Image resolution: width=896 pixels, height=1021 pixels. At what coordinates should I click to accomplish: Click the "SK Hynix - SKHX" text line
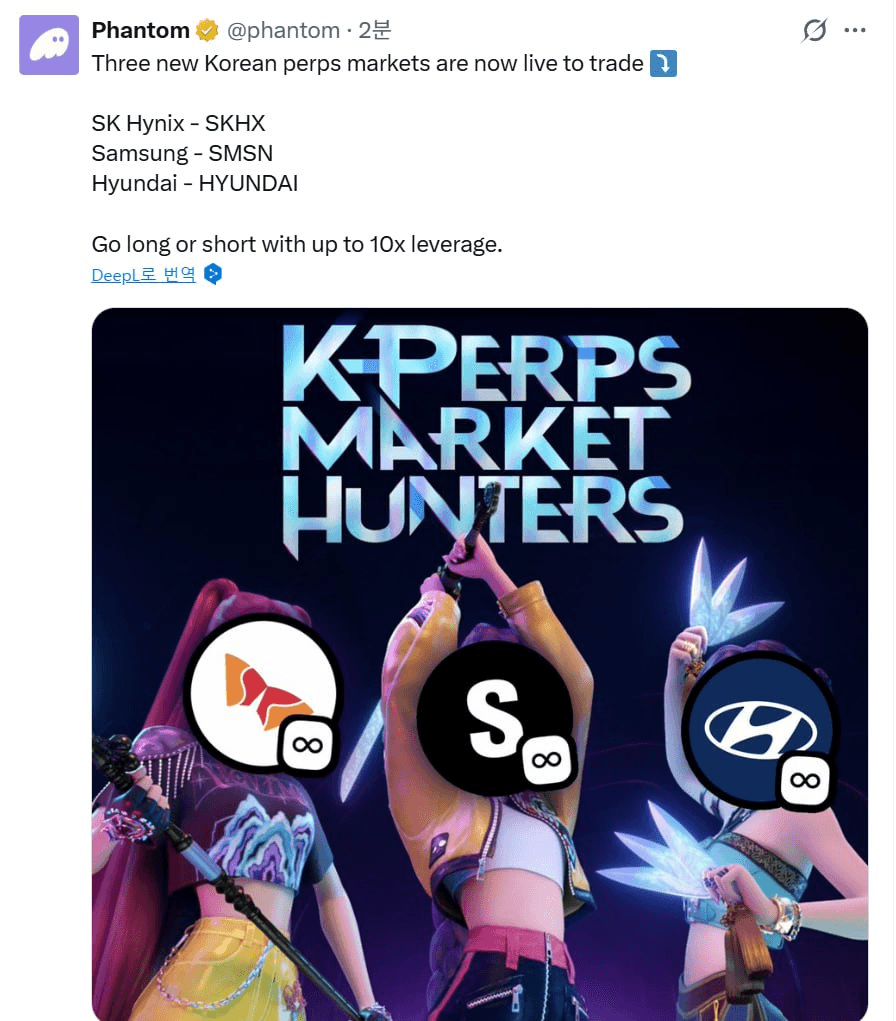(x=178, y=123)
